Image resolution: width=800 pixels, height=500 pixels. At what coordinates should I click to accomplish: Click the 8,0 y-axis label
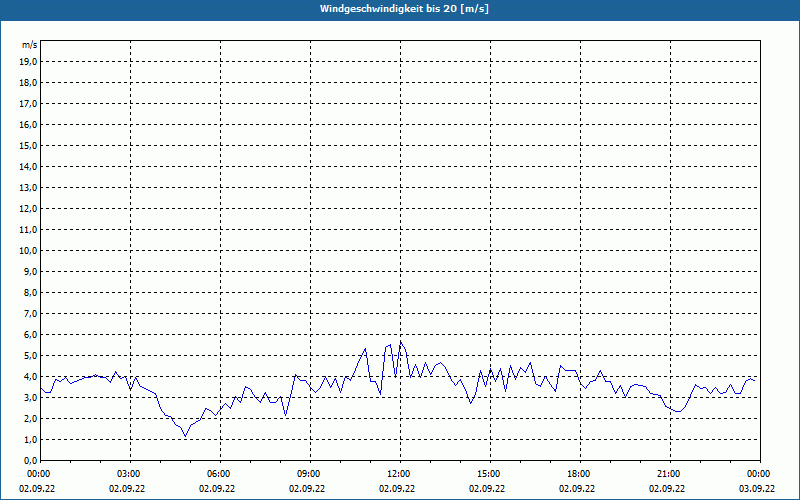(31, 293)
